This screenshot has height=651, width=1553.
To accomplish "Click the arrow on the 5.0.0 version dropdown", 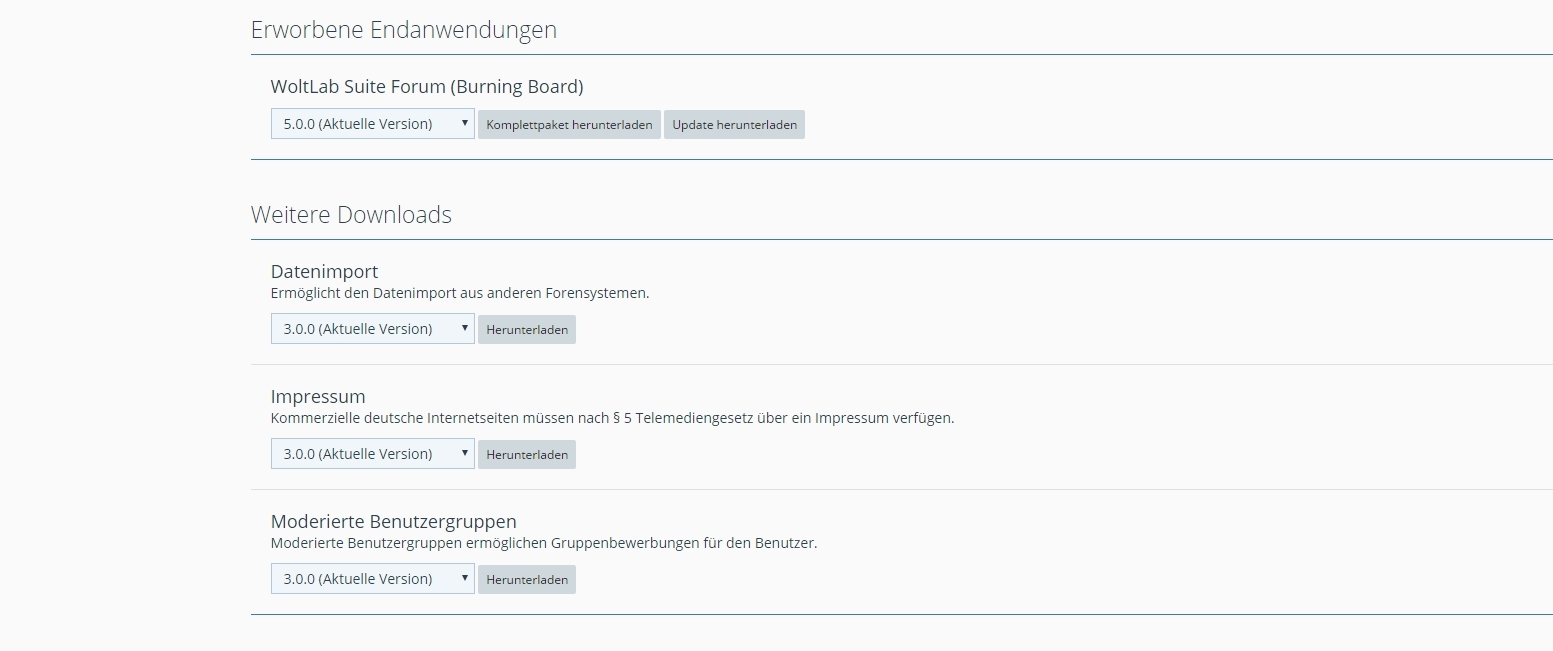I will click(465, 124).
